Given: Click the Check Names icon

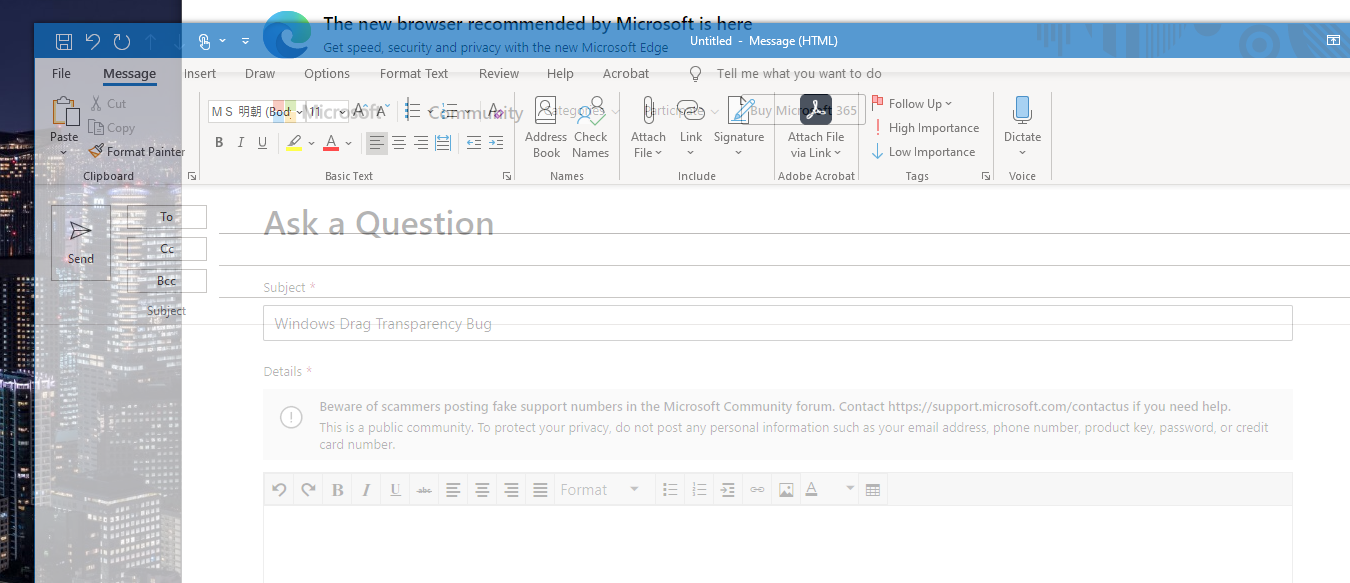Looking at the screenshot, I should [590, 127].
